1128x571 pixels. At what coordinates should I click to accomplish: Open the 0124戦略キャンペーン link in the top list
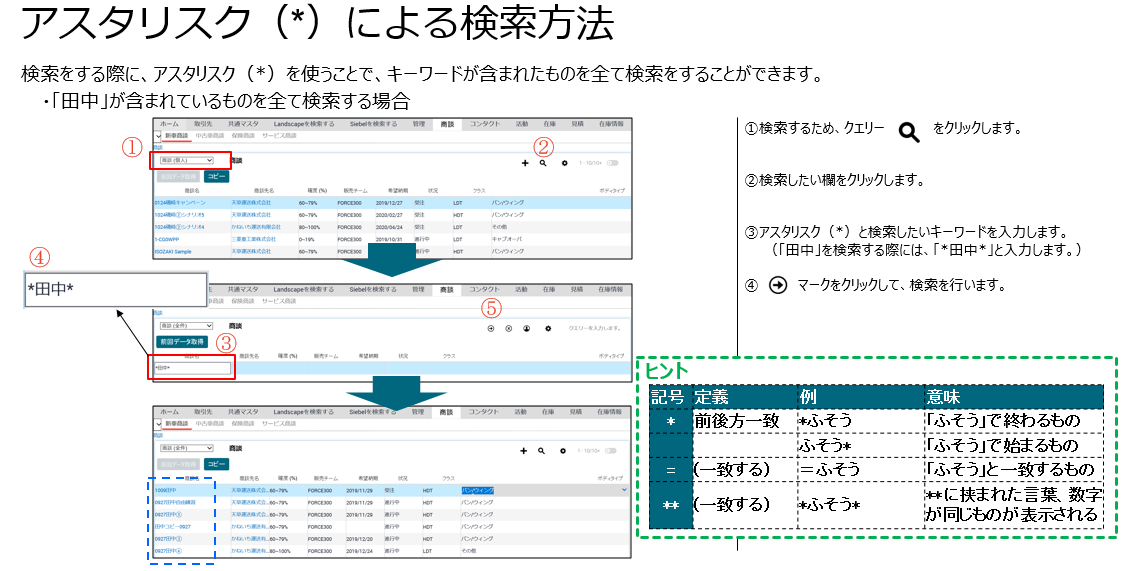[180, 202]
